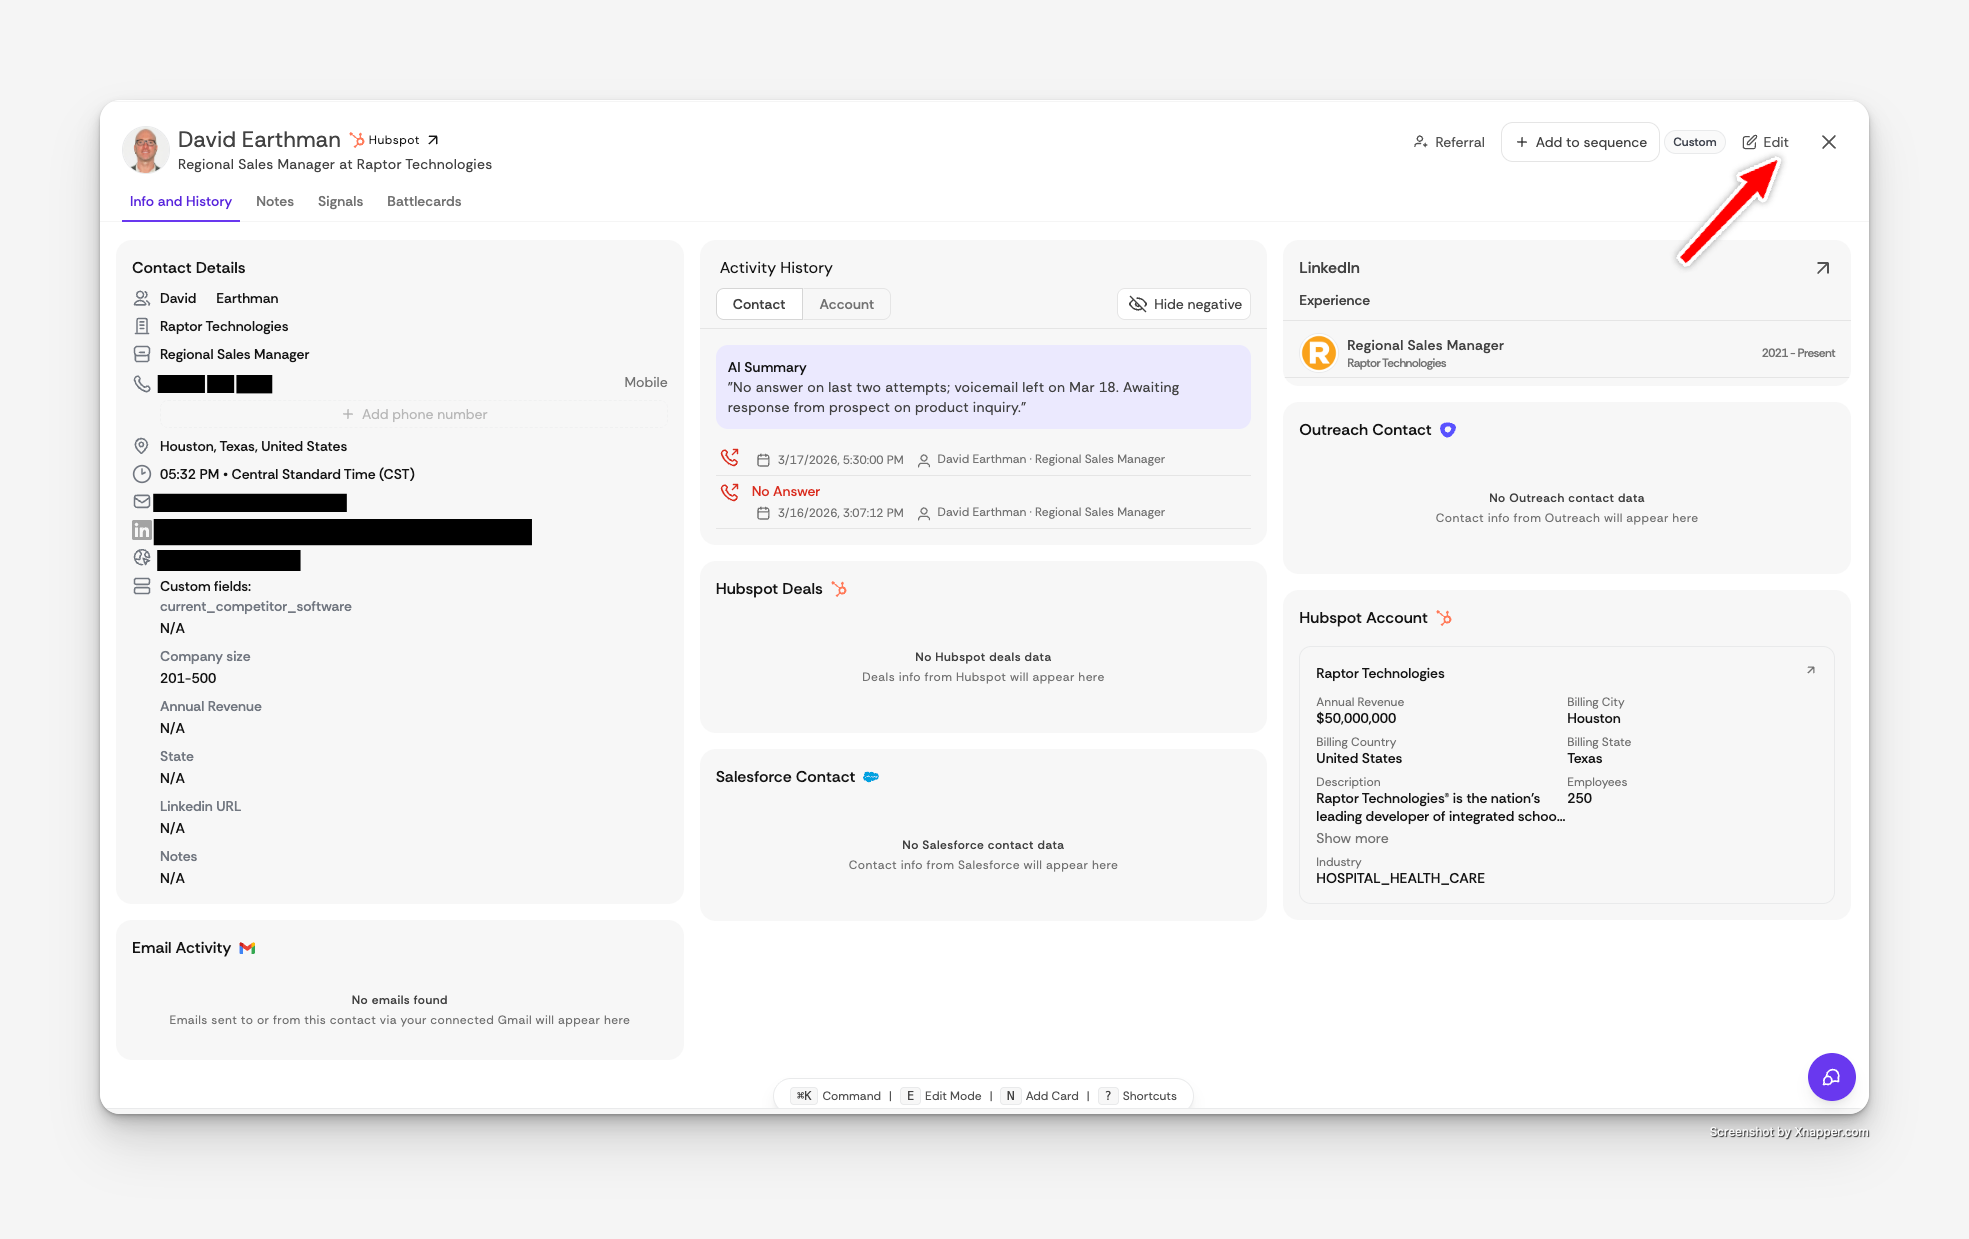Switch to the Info and History tab
Screen dimensions: 1969x1239
181,201
